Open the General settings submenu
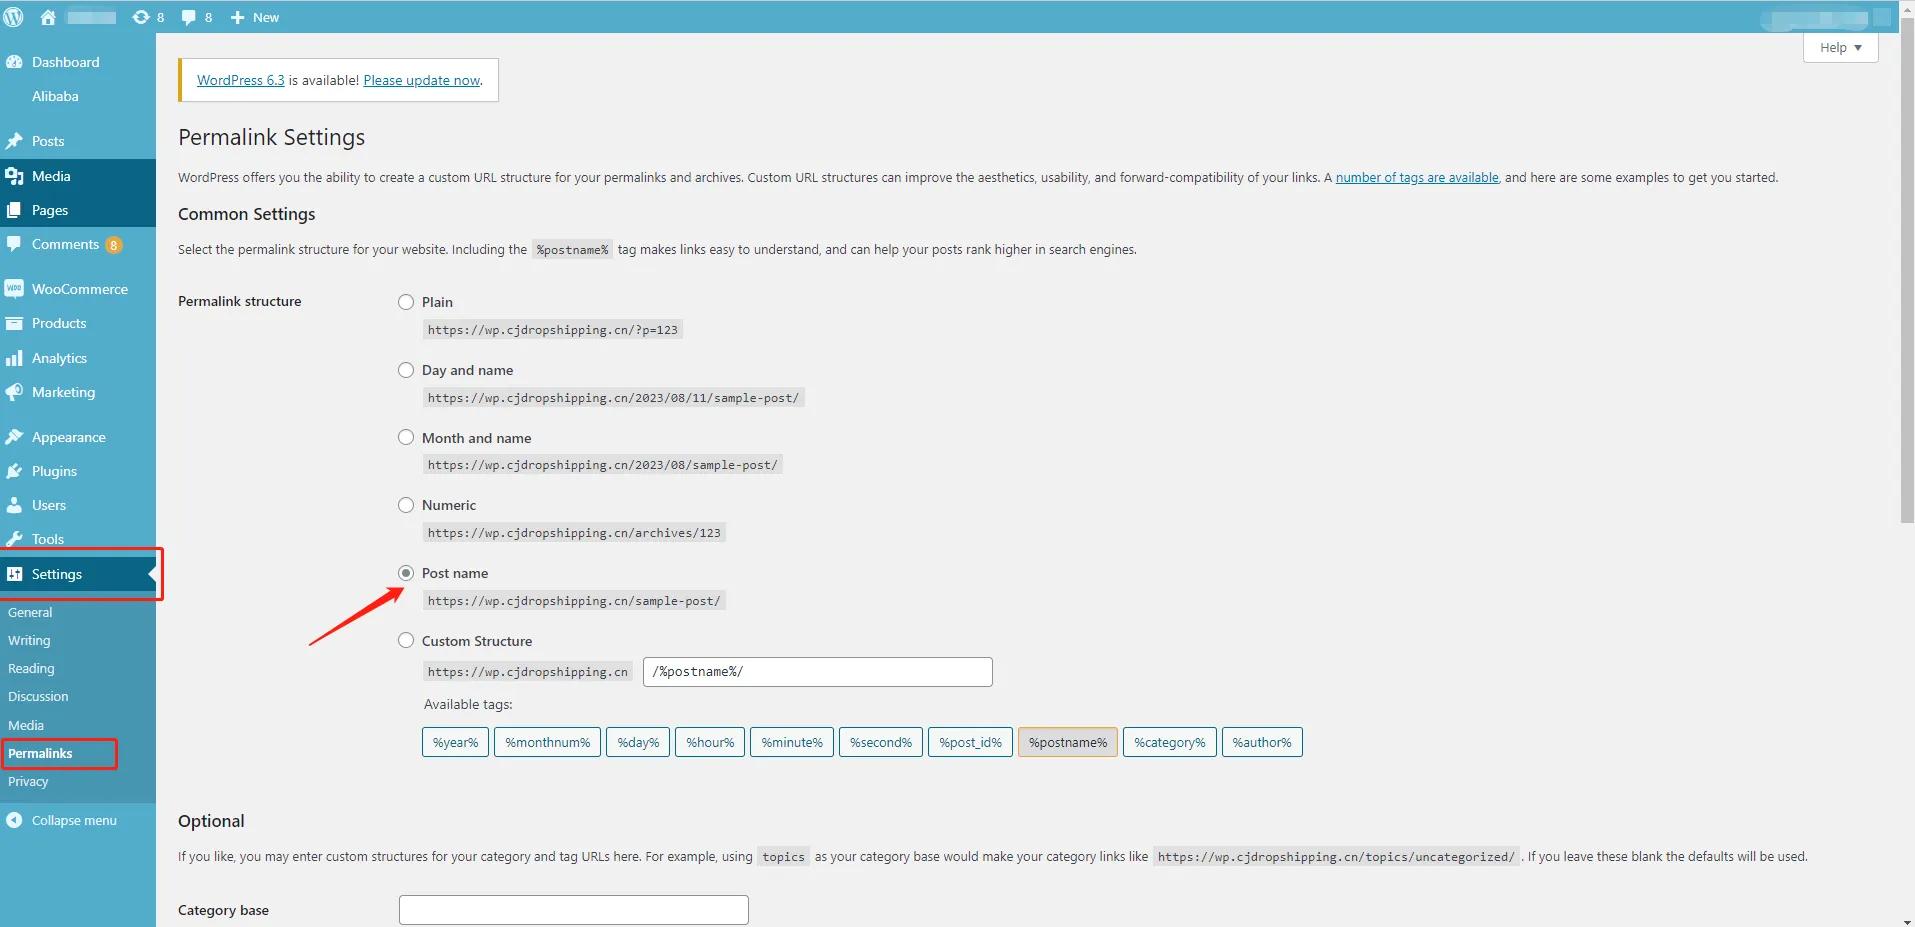This screenshot has width=1915, height=927. pos(30,612)
